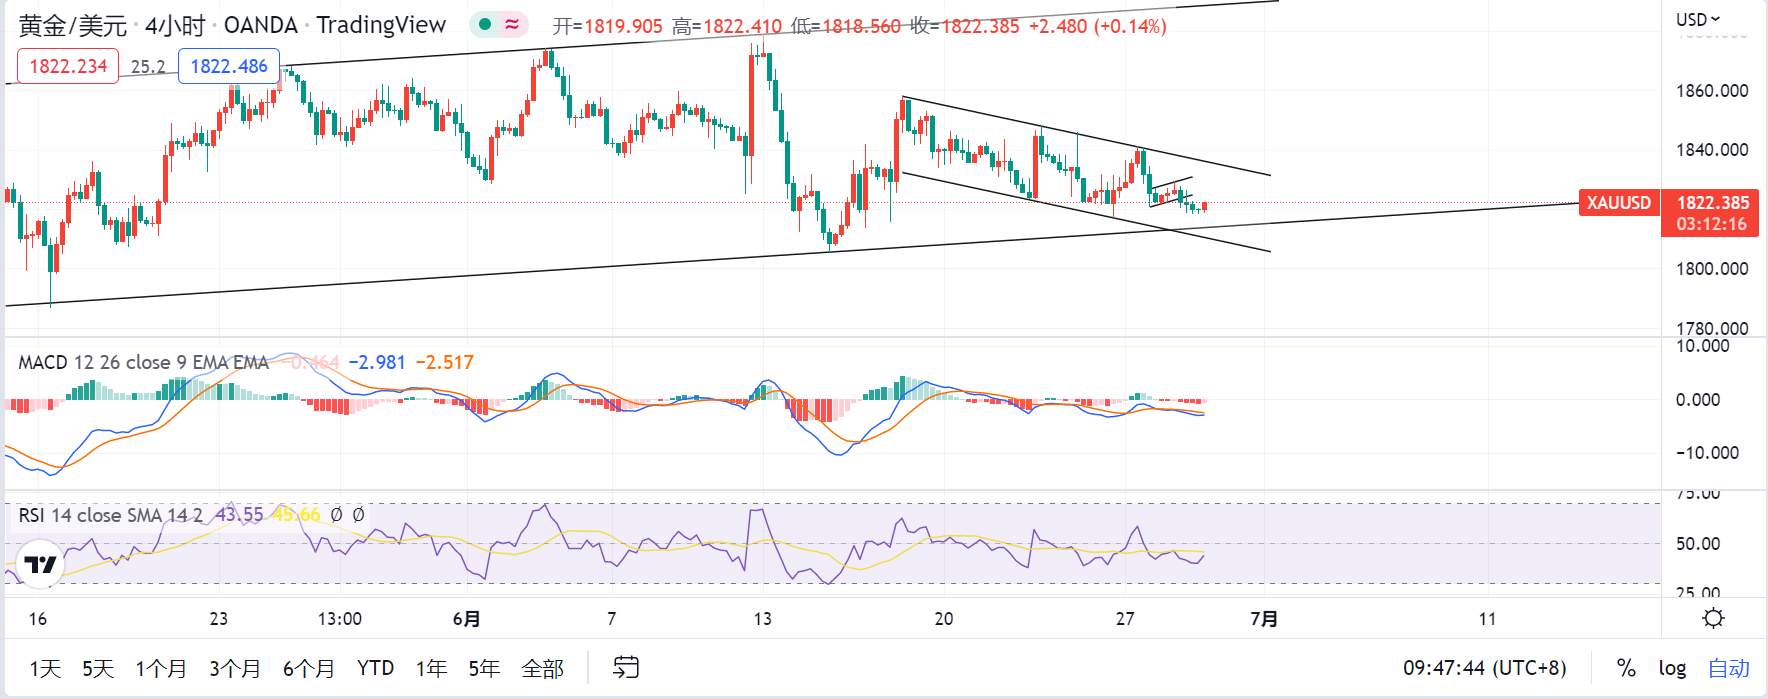Click the red sell price 1822.234
This screenshot has height=699, width=1768.
(68, 66)
